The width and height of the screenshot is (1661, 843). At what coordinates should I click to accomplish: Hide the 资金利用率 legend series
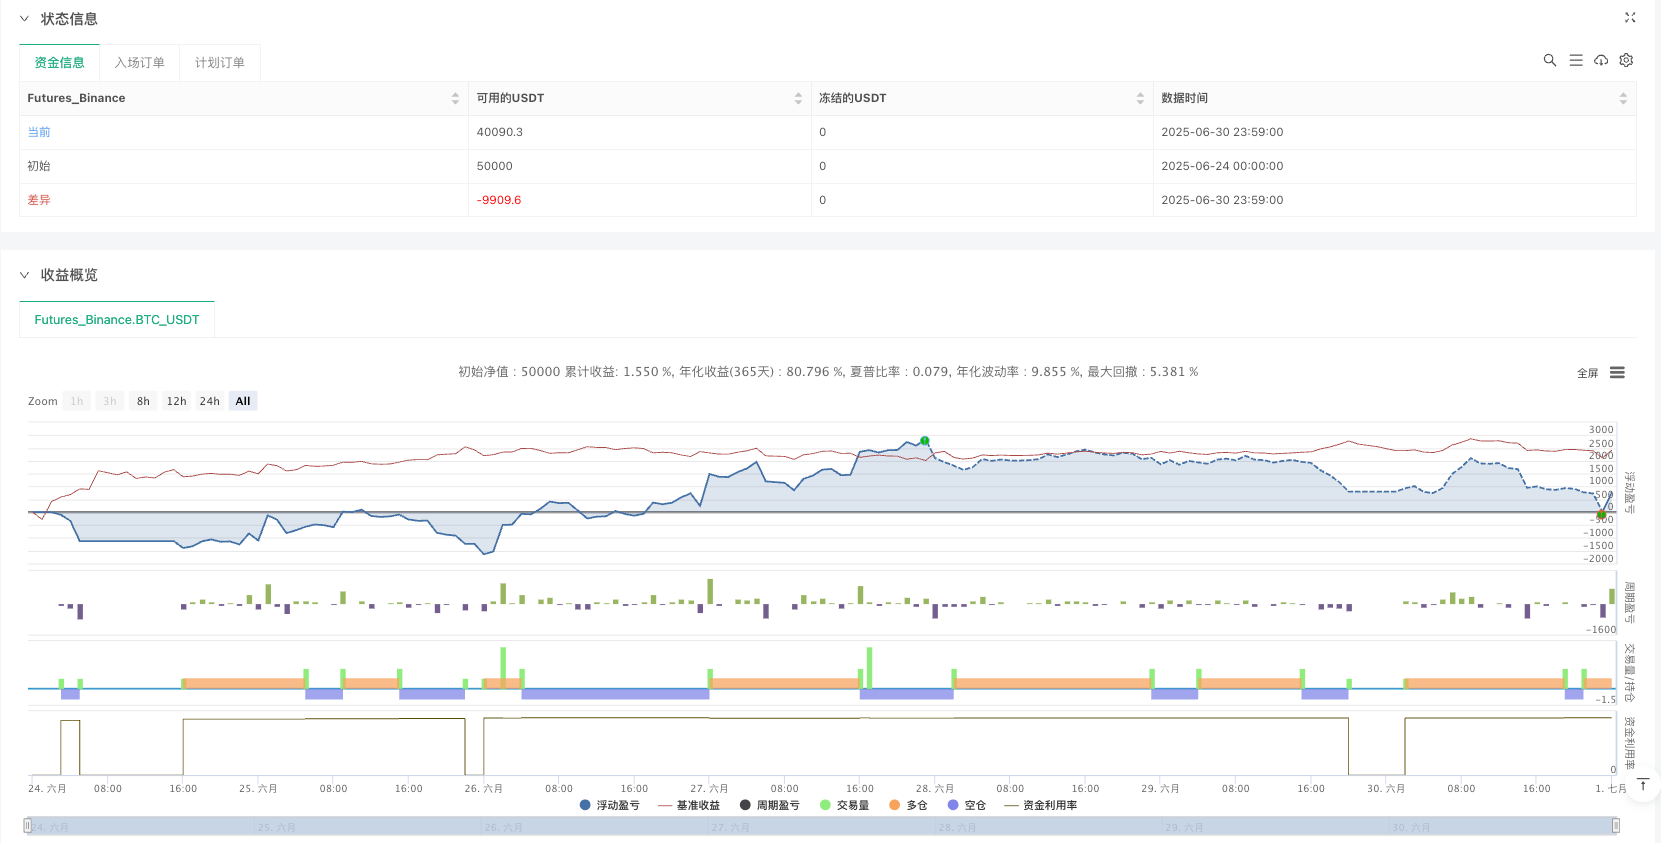pyautogui.click(x=1040, y=805)
